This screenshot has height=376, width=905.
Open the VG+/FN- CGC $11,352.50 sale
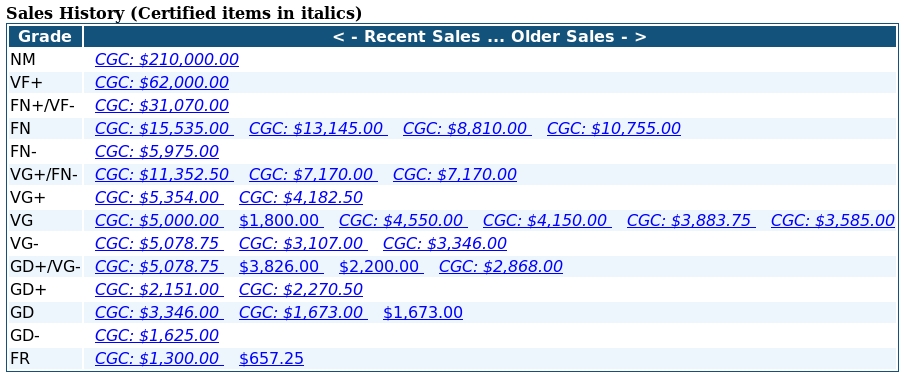pyautogui.click(x=164, y=174)
